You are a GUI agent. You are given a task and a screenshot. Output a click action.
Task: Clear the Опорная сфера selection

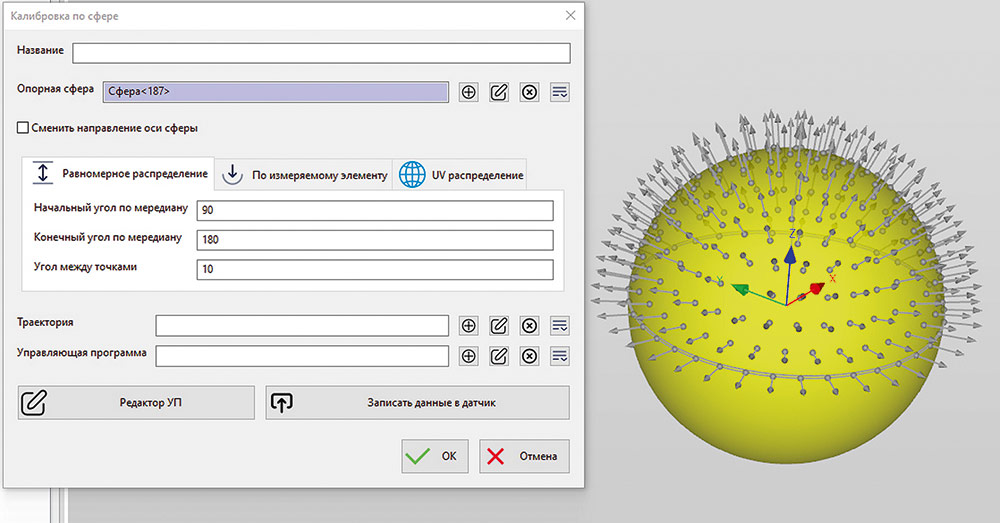click(529, 92)
